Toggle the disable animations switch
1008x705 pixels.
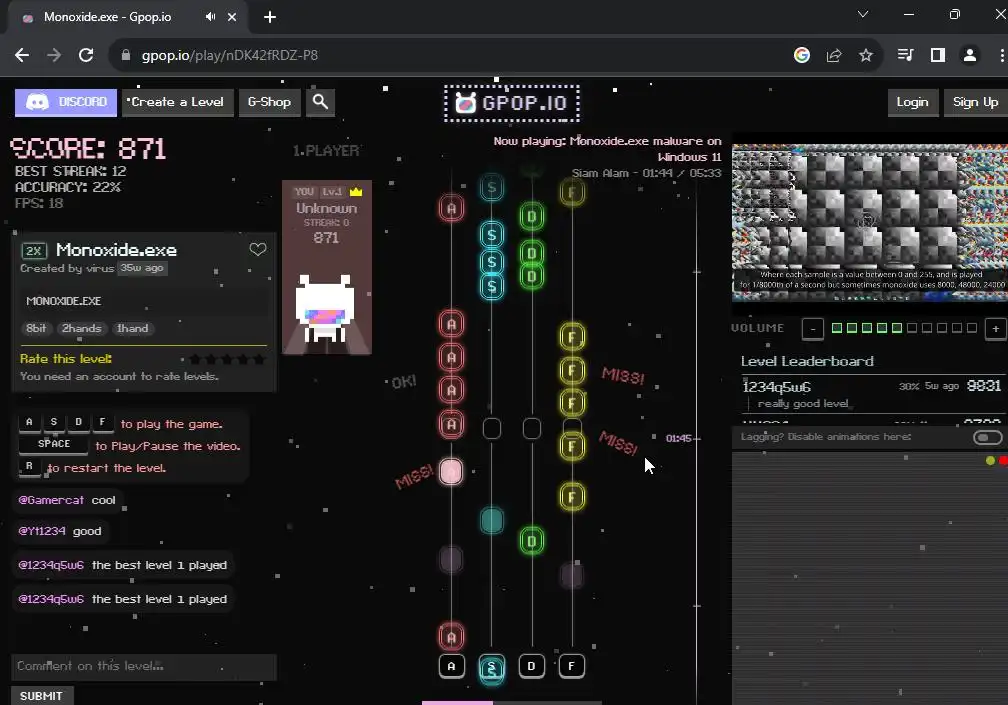(x=987, y=437)
